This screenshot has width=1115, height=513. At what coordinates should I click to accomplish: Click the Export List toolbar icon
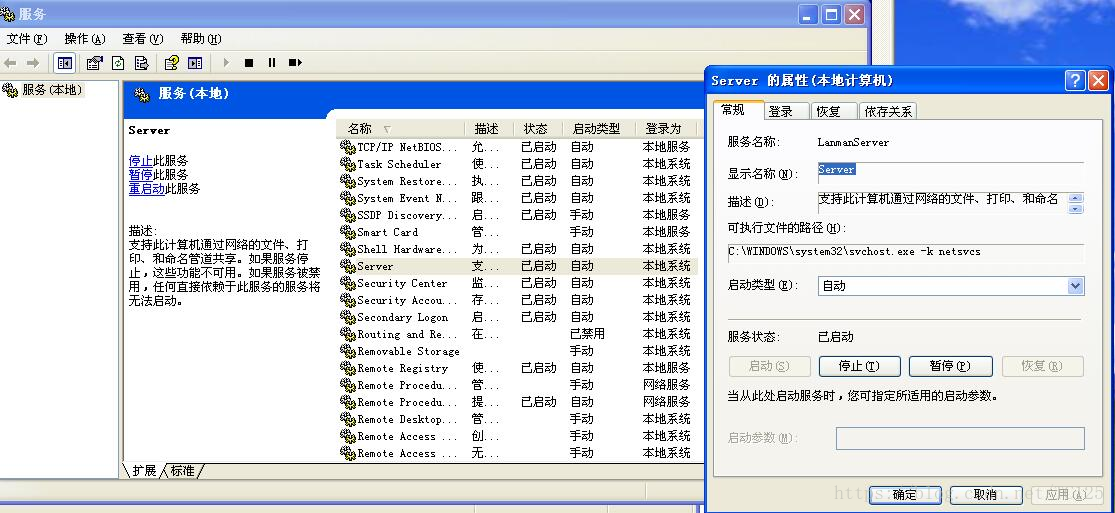pyautogui.click(x=141, y=63)
